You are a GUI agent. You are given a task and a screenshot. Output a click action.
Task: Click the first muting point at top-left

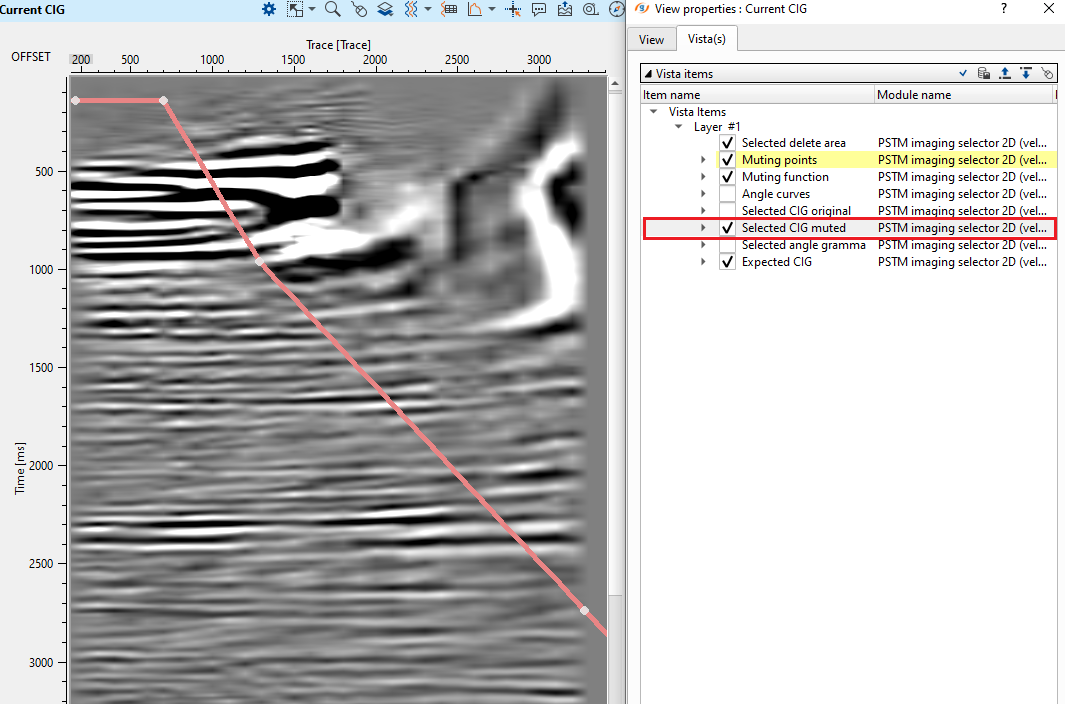pyautogui.click(x=75, y=101)
